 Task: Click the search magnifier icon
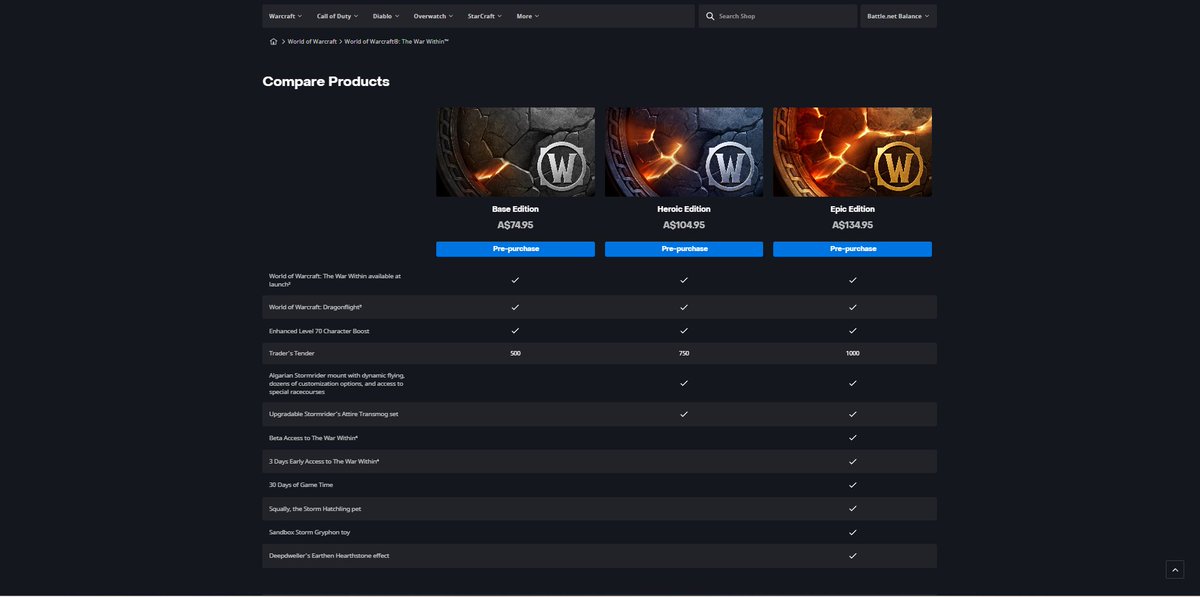point(710,16)
